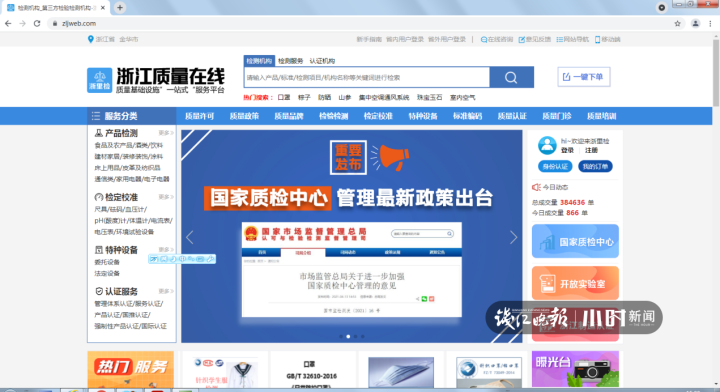Expand 特种设备 with 更多 link
The height and width of the screenshot is (392, 720).
[166, 249]
